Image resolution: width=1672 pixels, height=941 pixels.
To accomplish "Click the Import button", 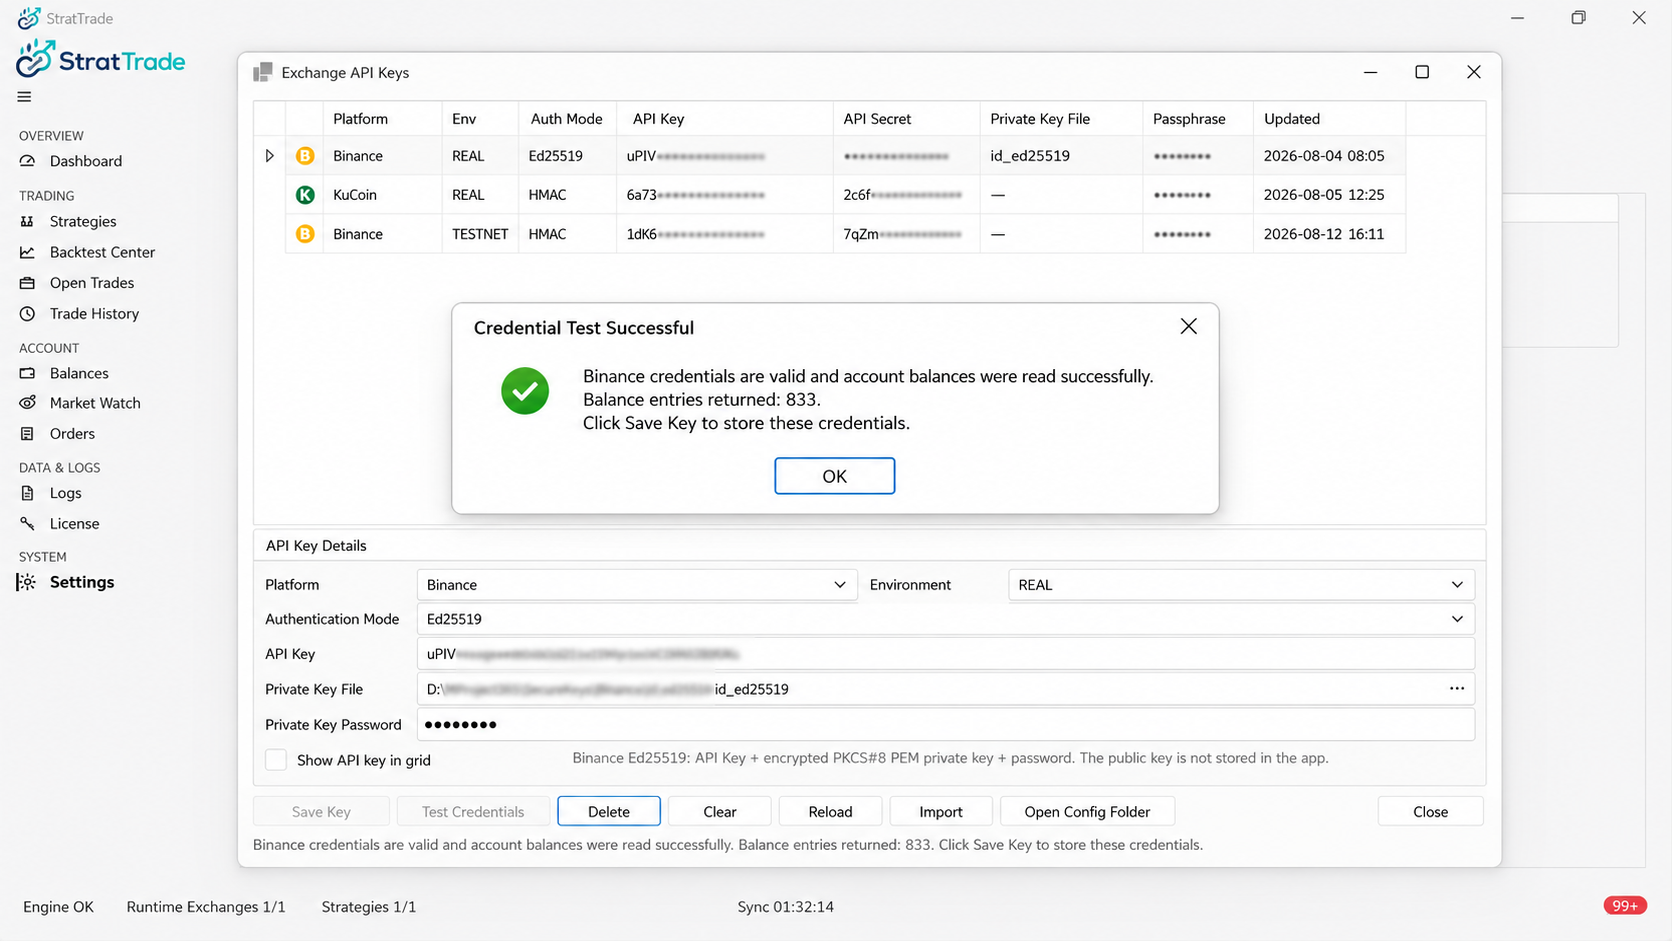I will 941,812.
